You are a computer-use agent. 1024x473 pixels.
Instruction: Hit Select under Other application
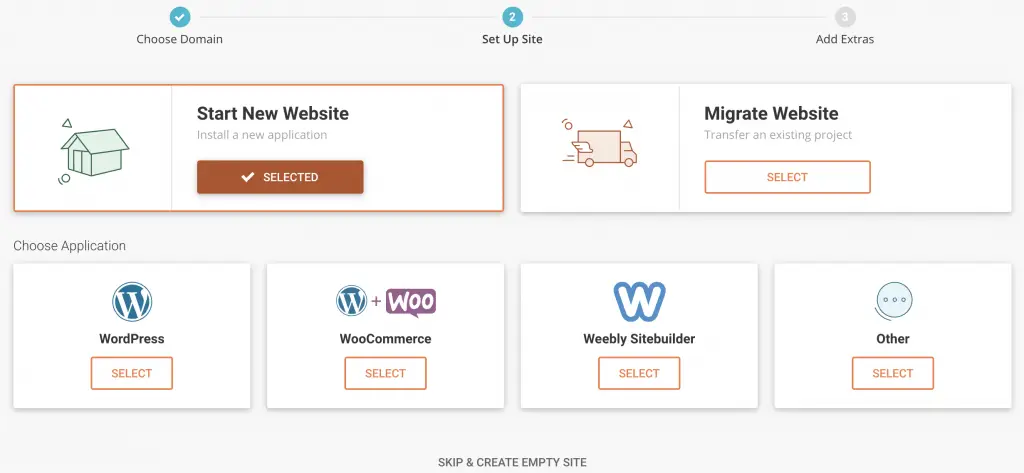pos(893,373)
